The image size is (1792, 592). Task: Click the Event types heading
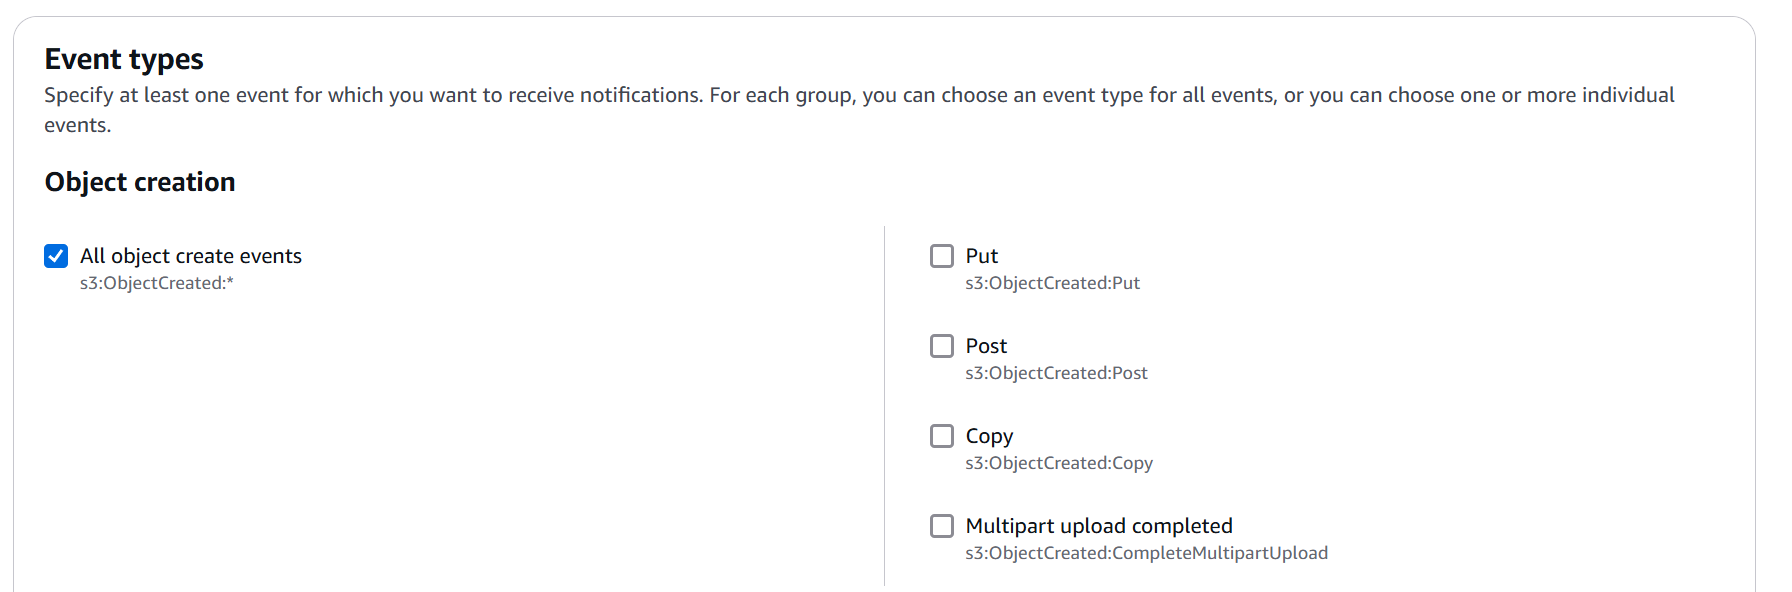pos(124,60)
